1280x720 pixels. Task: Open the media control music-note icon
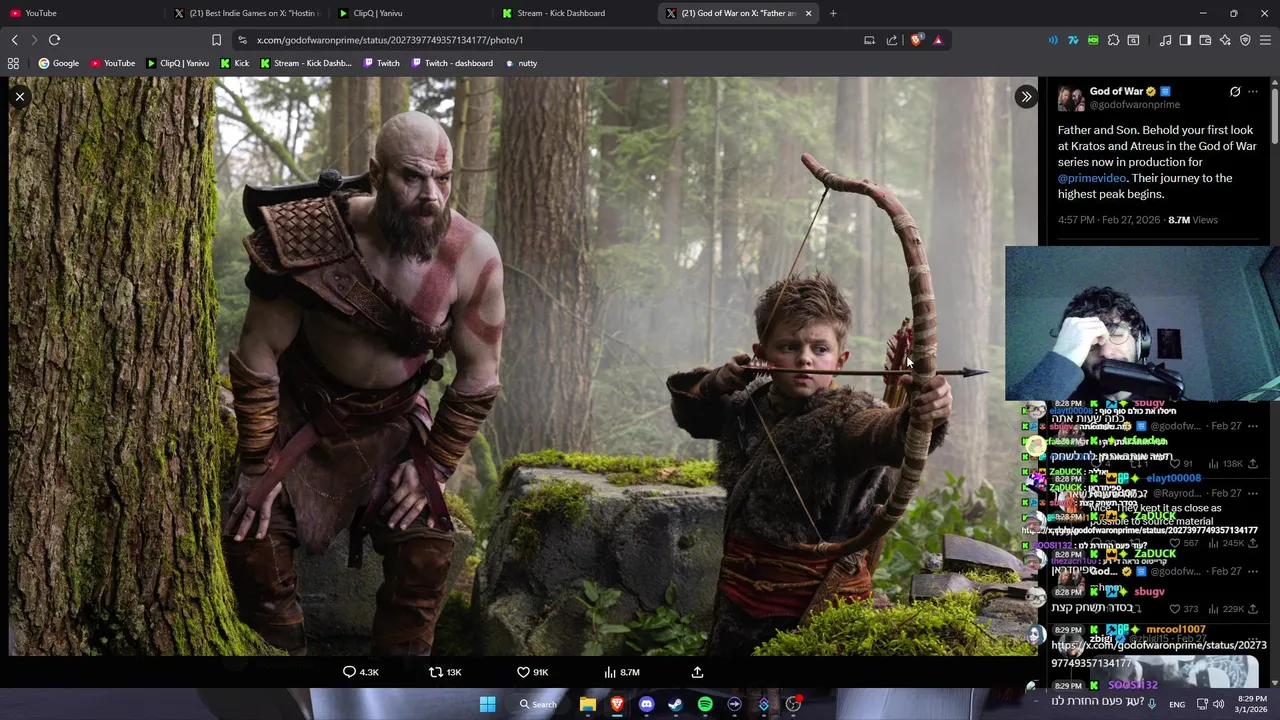tap(1165, 40)
